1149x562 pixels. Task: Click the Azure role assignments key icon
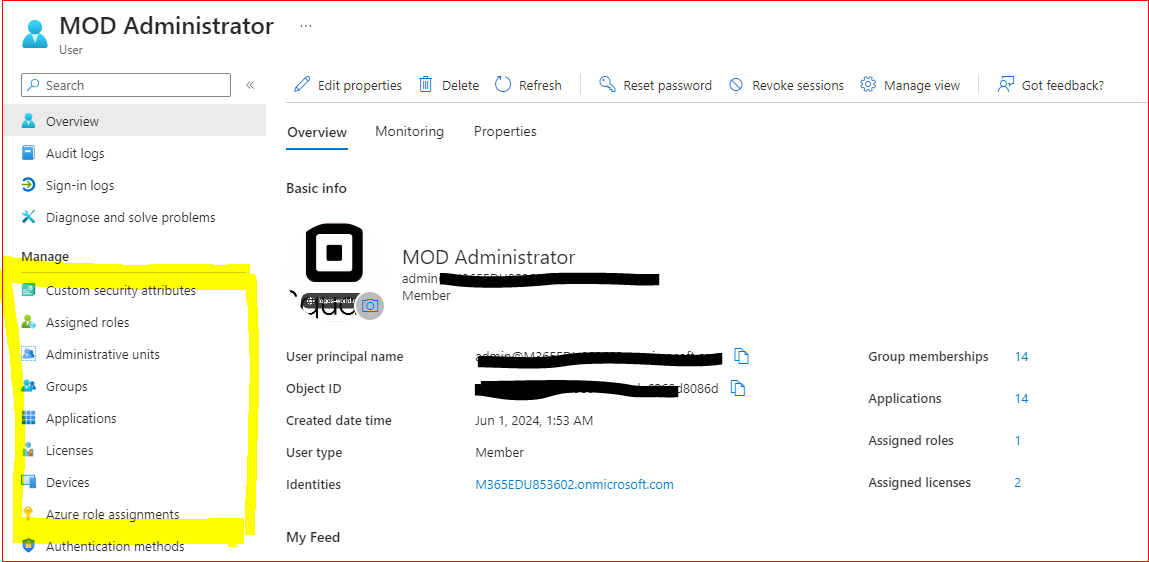(x=29, y=514)
